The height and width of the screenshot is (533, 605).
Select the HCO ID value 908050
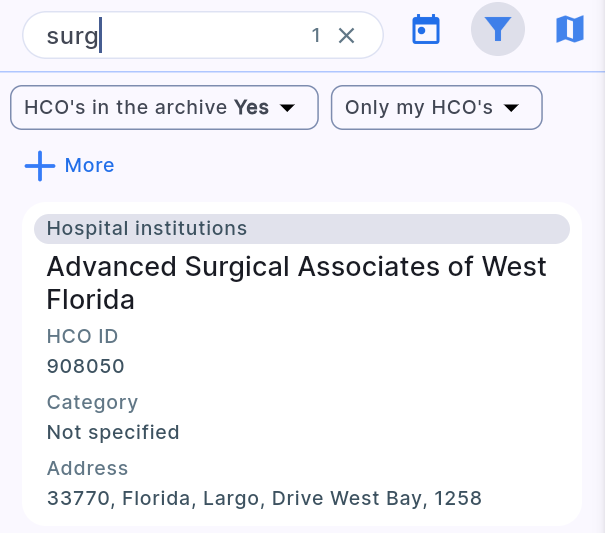(x=86, y=366)
